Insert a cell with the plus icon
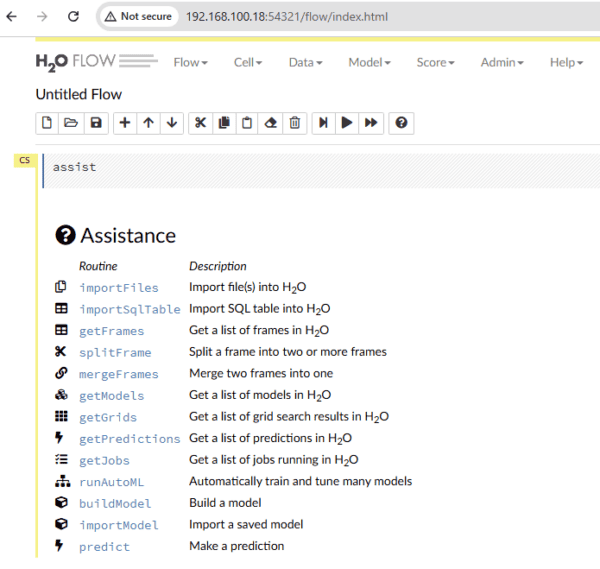The width and height of the screenshot is (600, 569). (x=125, y=123)
